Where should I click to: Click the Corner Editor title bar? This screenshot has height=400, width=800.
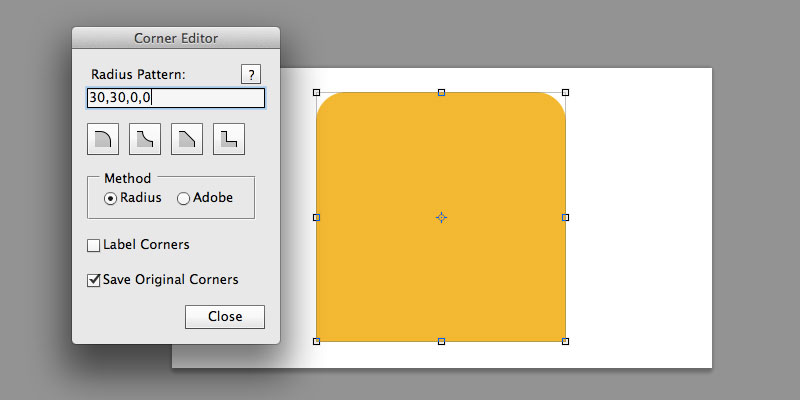point(176,38)
